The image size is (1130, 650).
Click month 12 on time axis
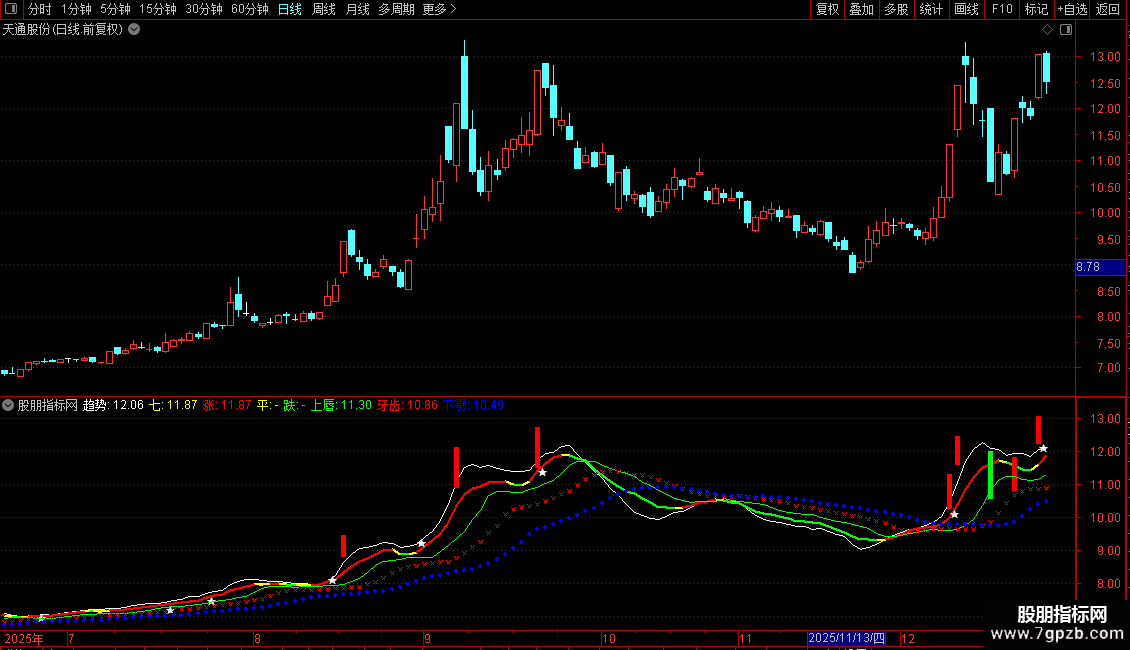908,639
